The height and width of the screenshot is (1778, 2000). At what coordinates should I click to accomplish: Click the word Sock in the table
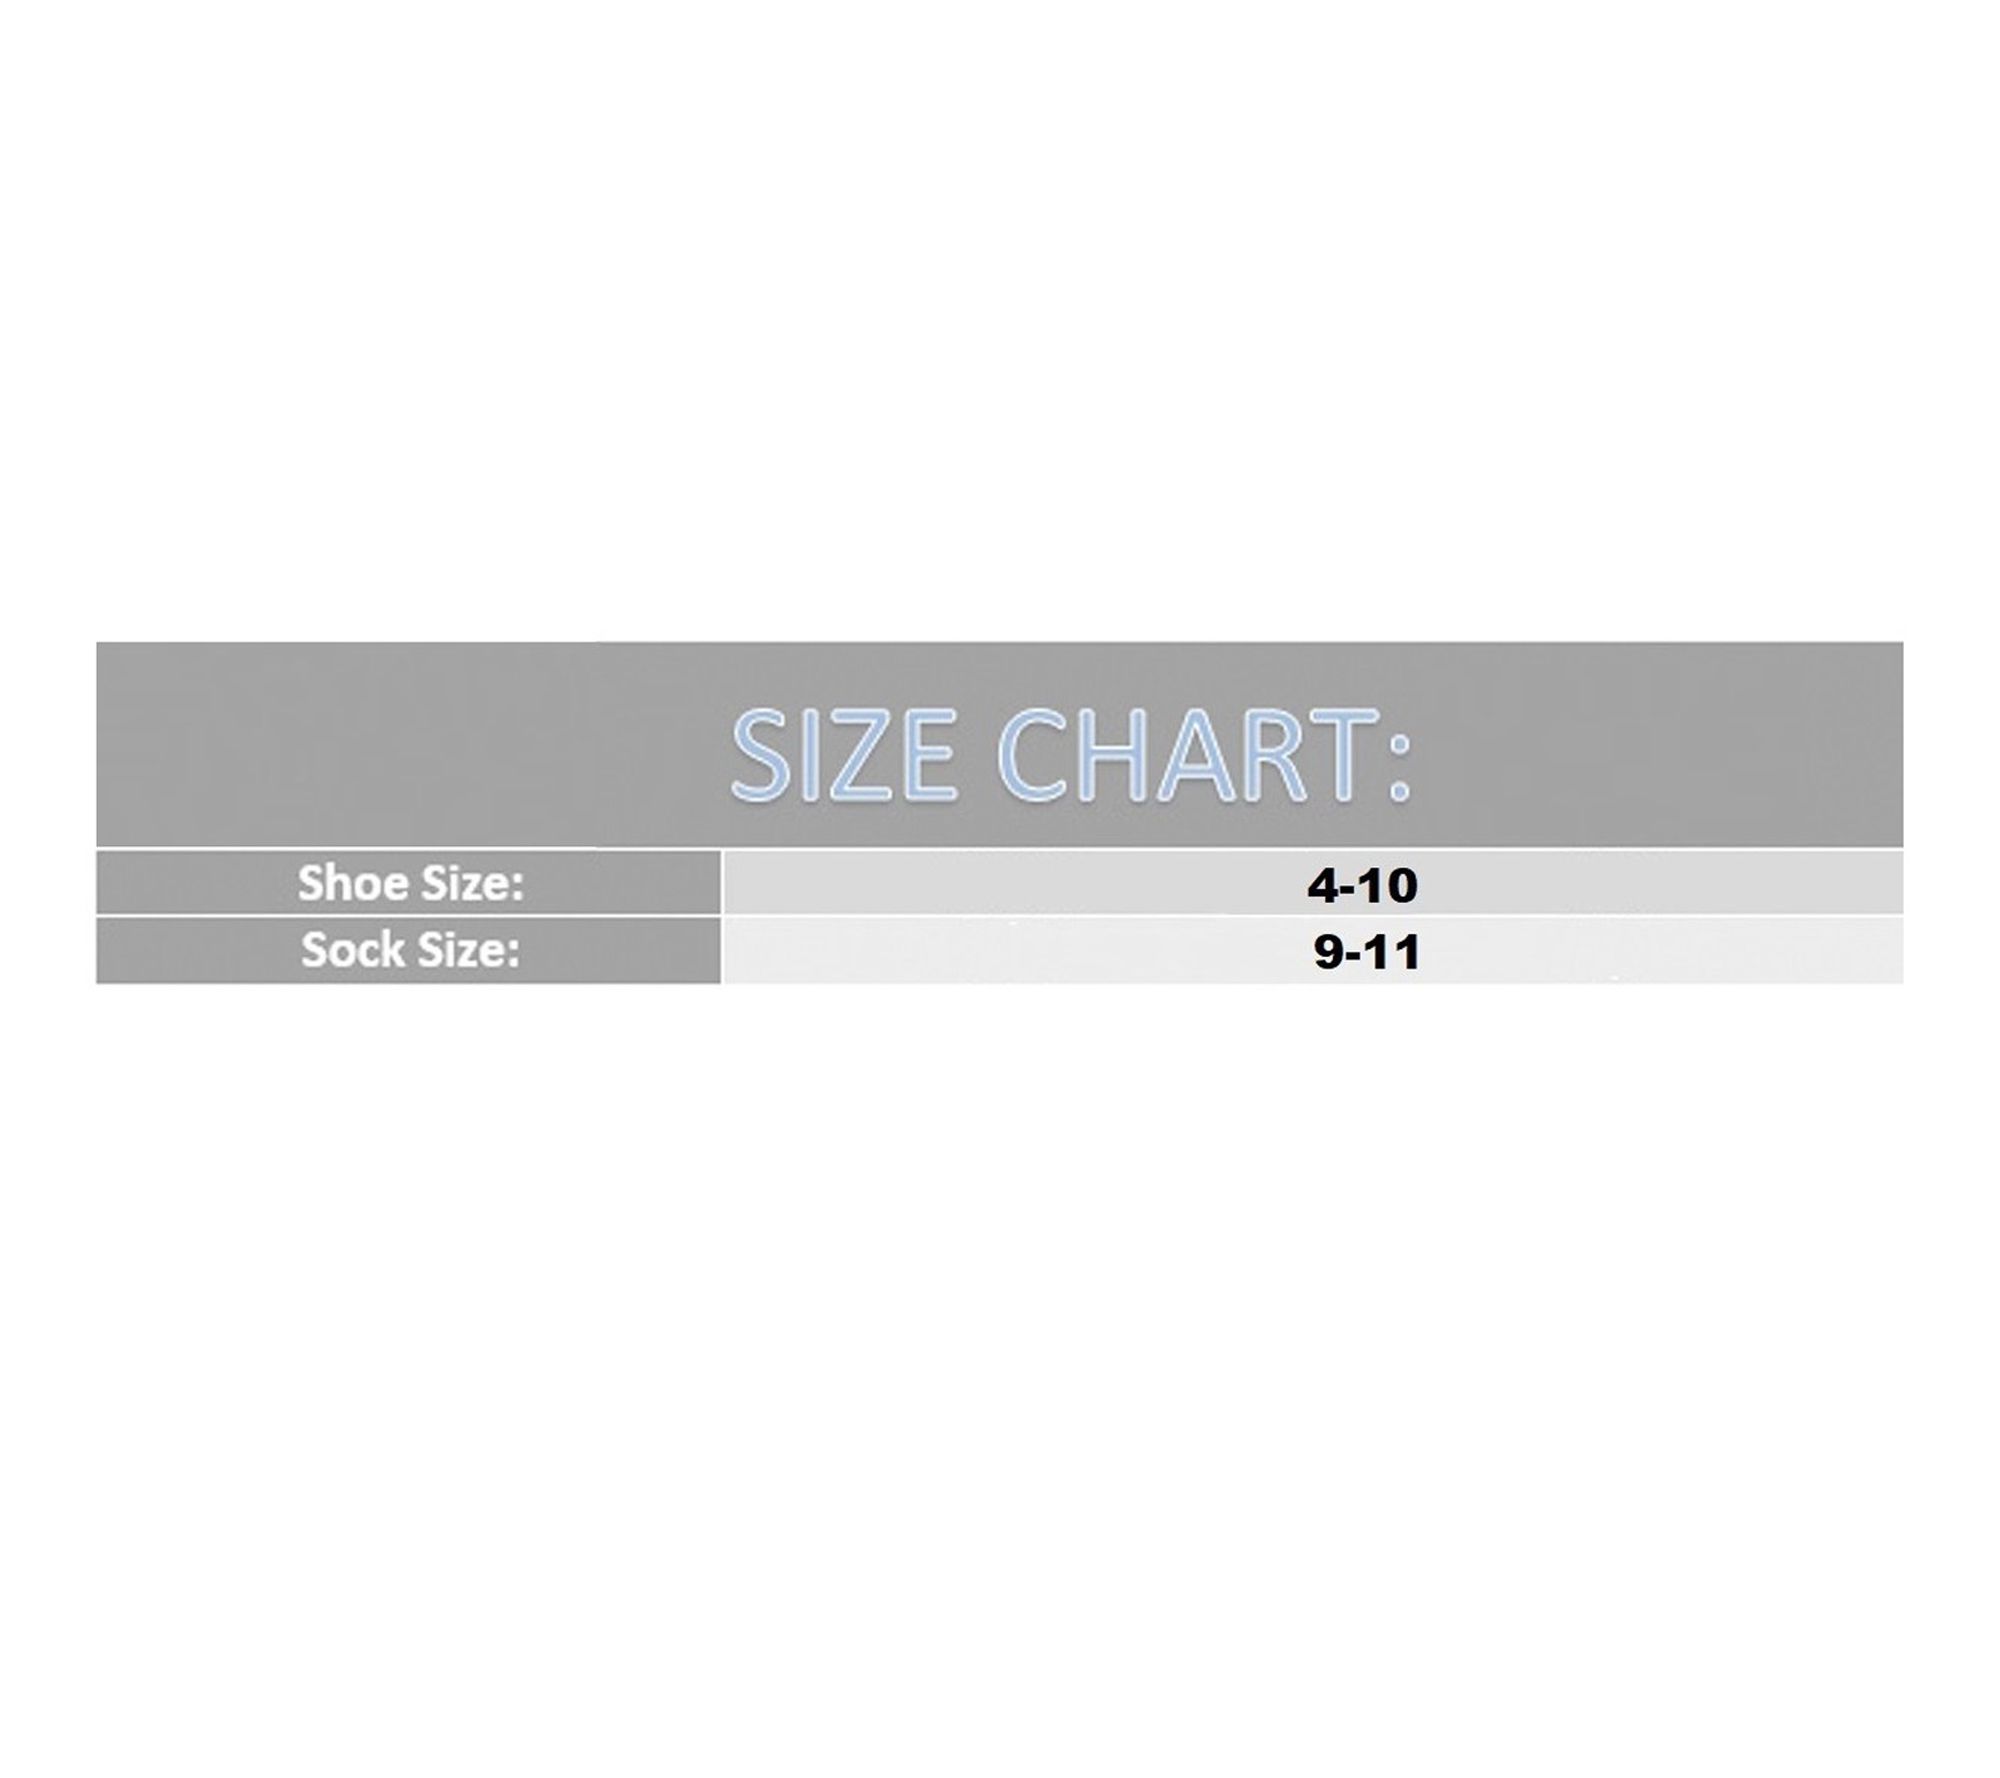point(352,950)
